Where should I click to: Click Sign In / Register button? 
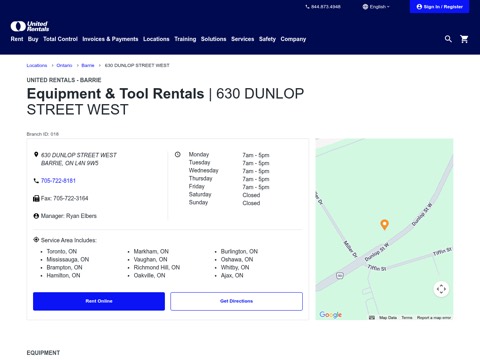pos(439,7)
